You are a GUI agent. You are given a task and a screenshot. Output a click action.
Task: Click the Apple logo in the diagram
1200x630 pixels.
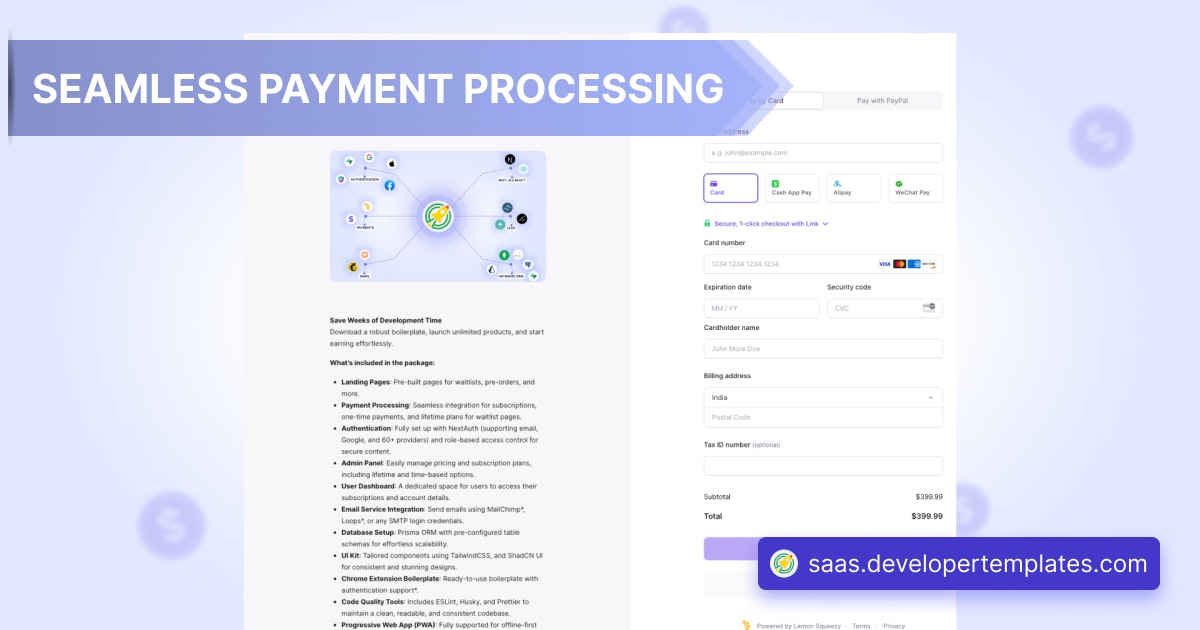[x=392, y=163]
